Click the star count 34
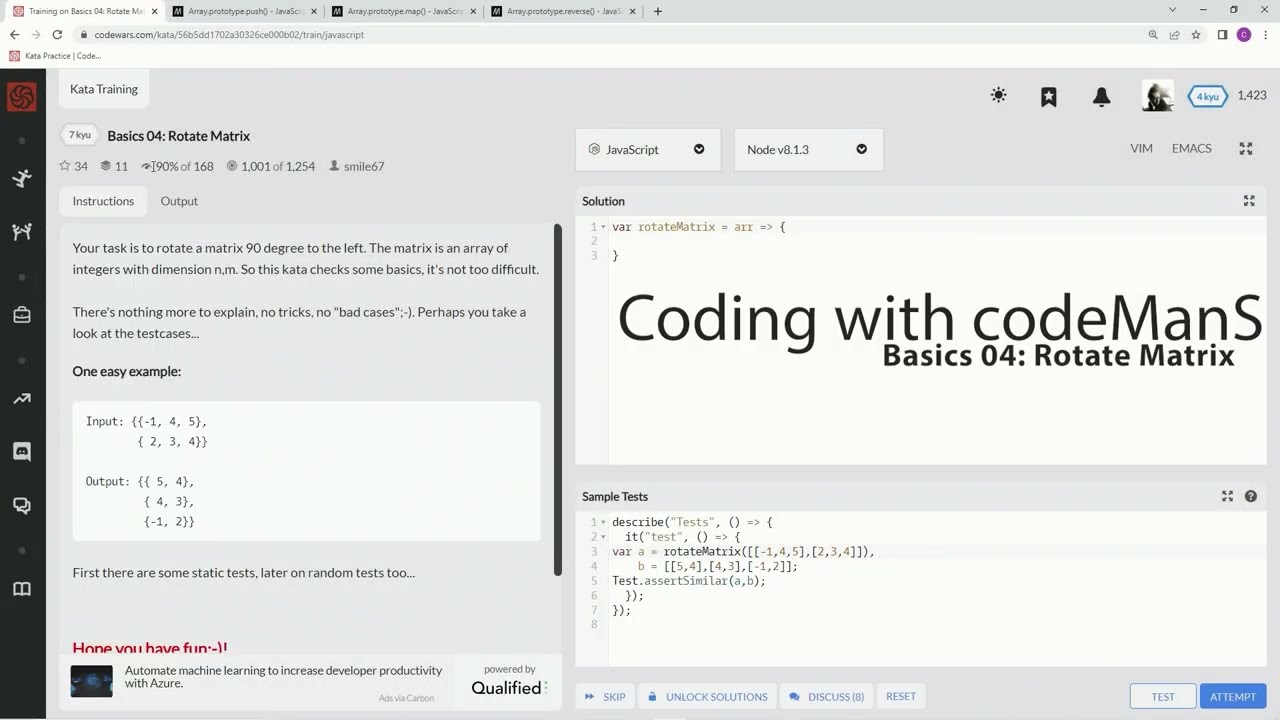Screen dimensions: 1280x720 click(74, 166)
